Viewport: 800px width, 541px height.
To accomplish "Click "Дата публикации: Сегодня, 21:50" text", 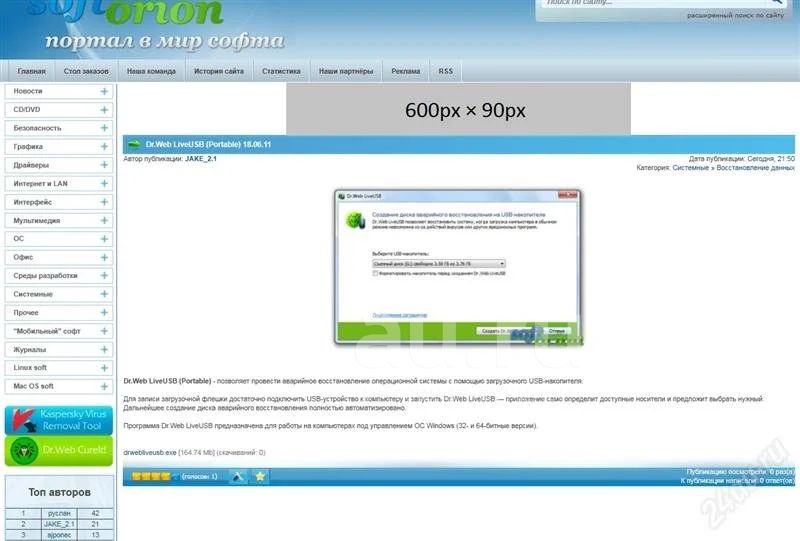I will (x=741, y=159).
